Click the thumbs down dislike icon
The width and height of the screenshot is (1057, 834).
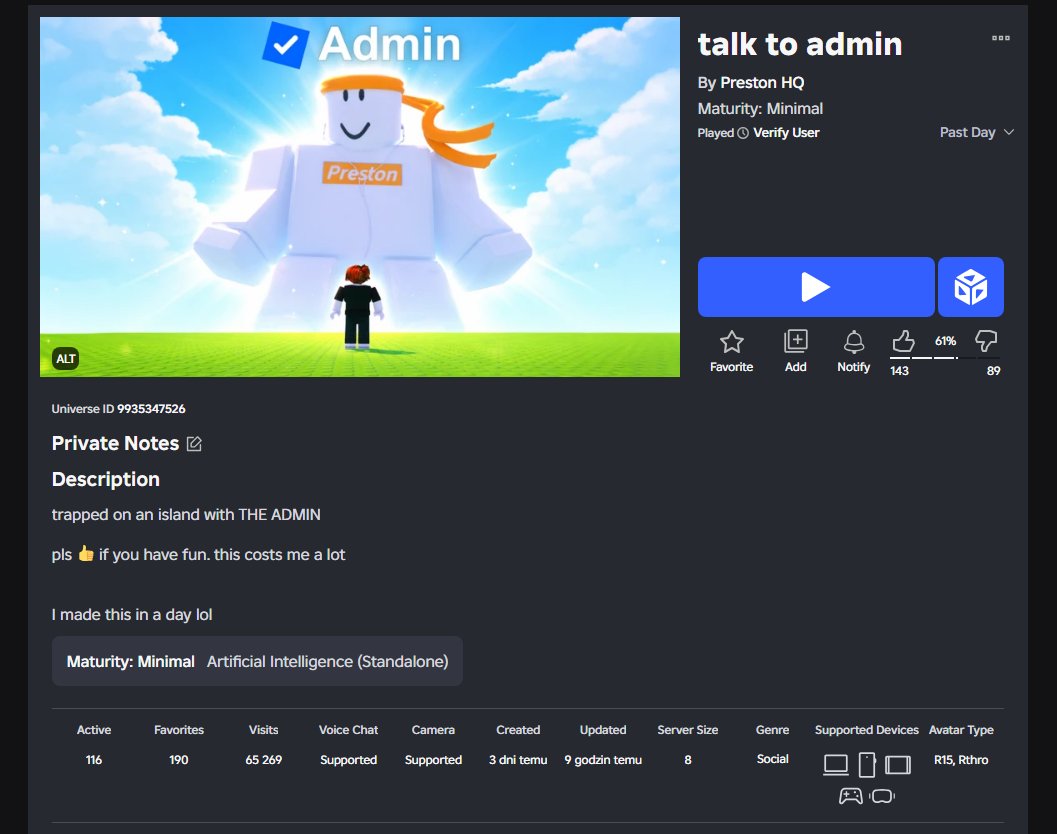click(986, 341)
